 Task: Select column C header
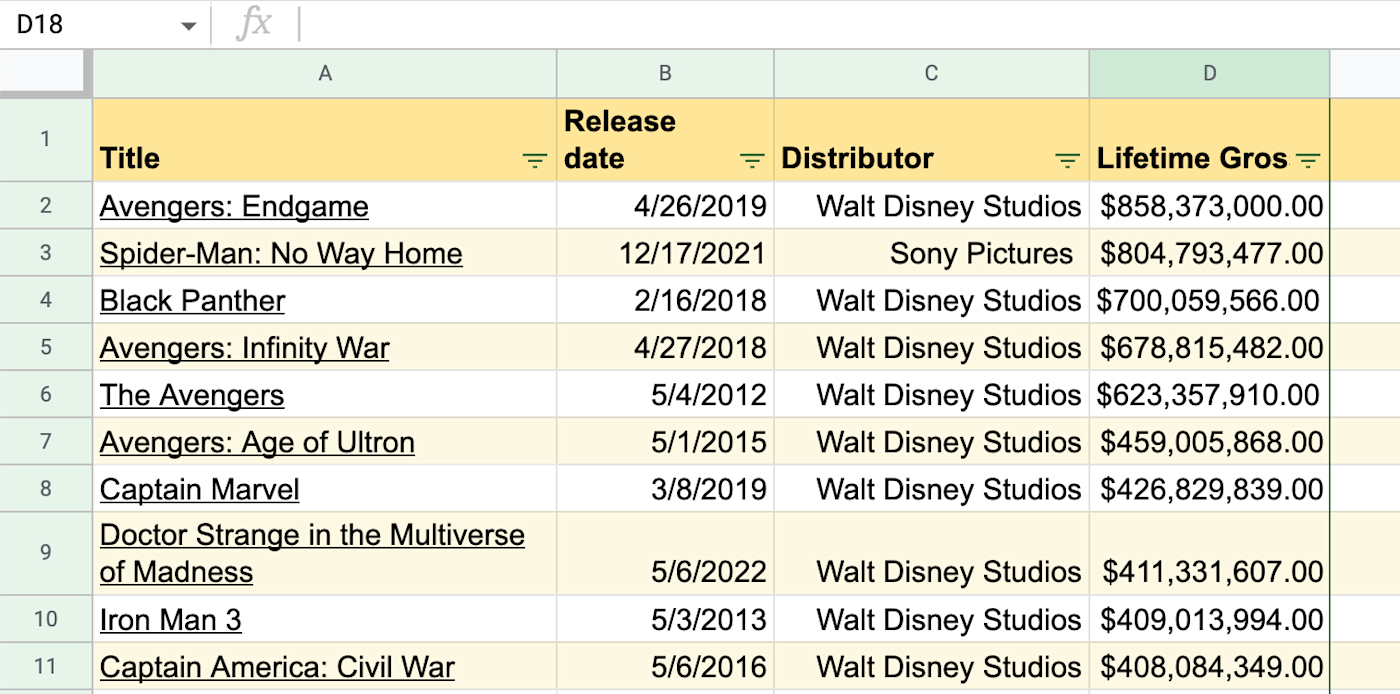tap(931, 73)
